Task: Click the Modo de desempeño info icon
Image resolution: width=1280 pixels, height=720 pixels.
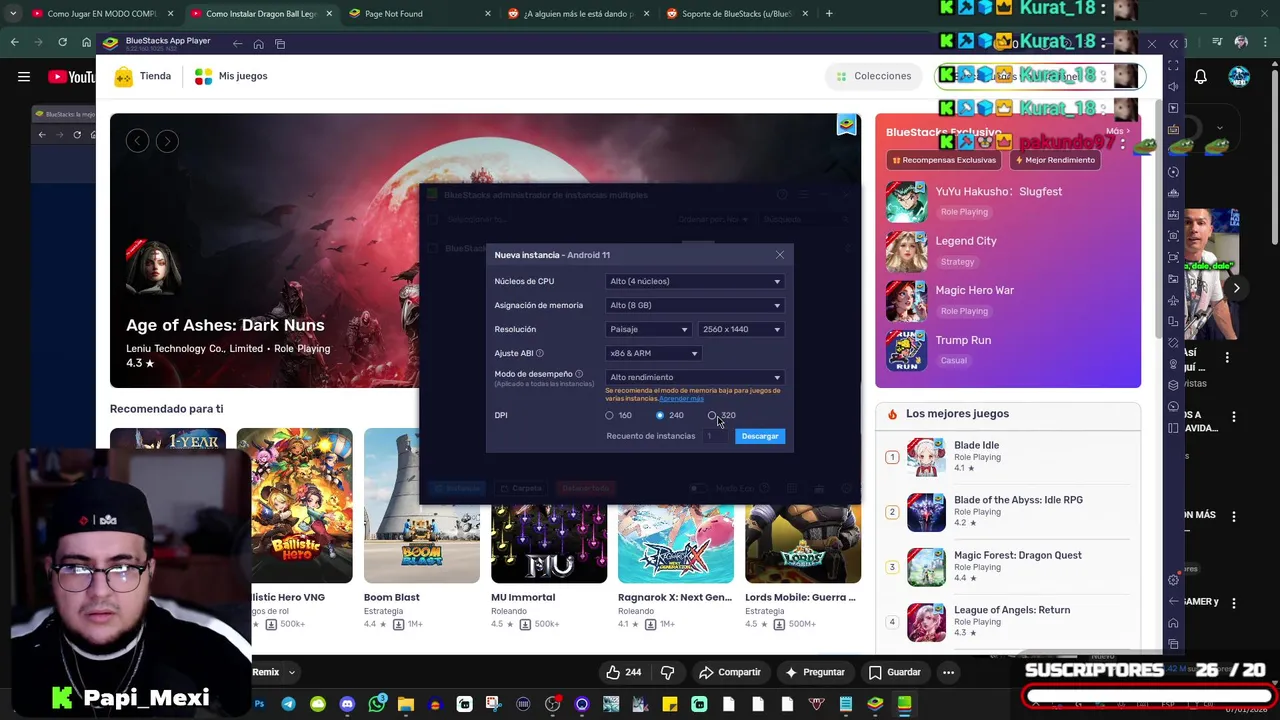Action: pyautogui.click(x=578, y=374)
